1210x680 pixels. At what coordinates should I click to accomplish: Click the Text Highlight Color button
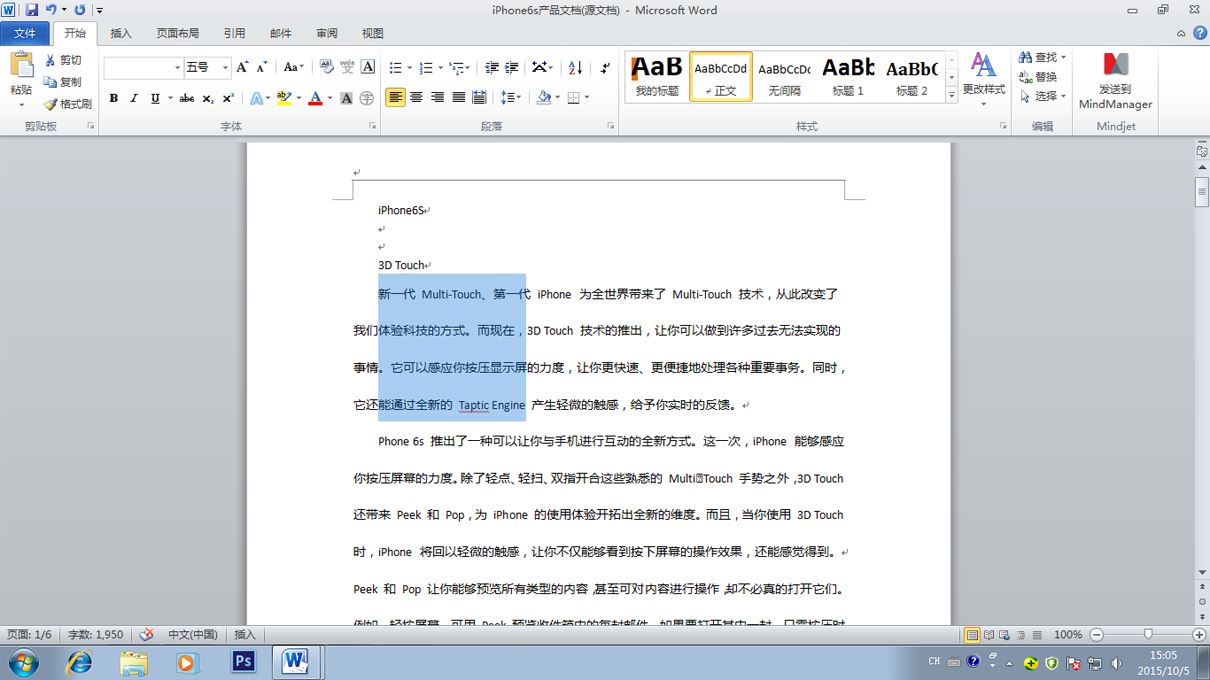click(x=283, y=98)
